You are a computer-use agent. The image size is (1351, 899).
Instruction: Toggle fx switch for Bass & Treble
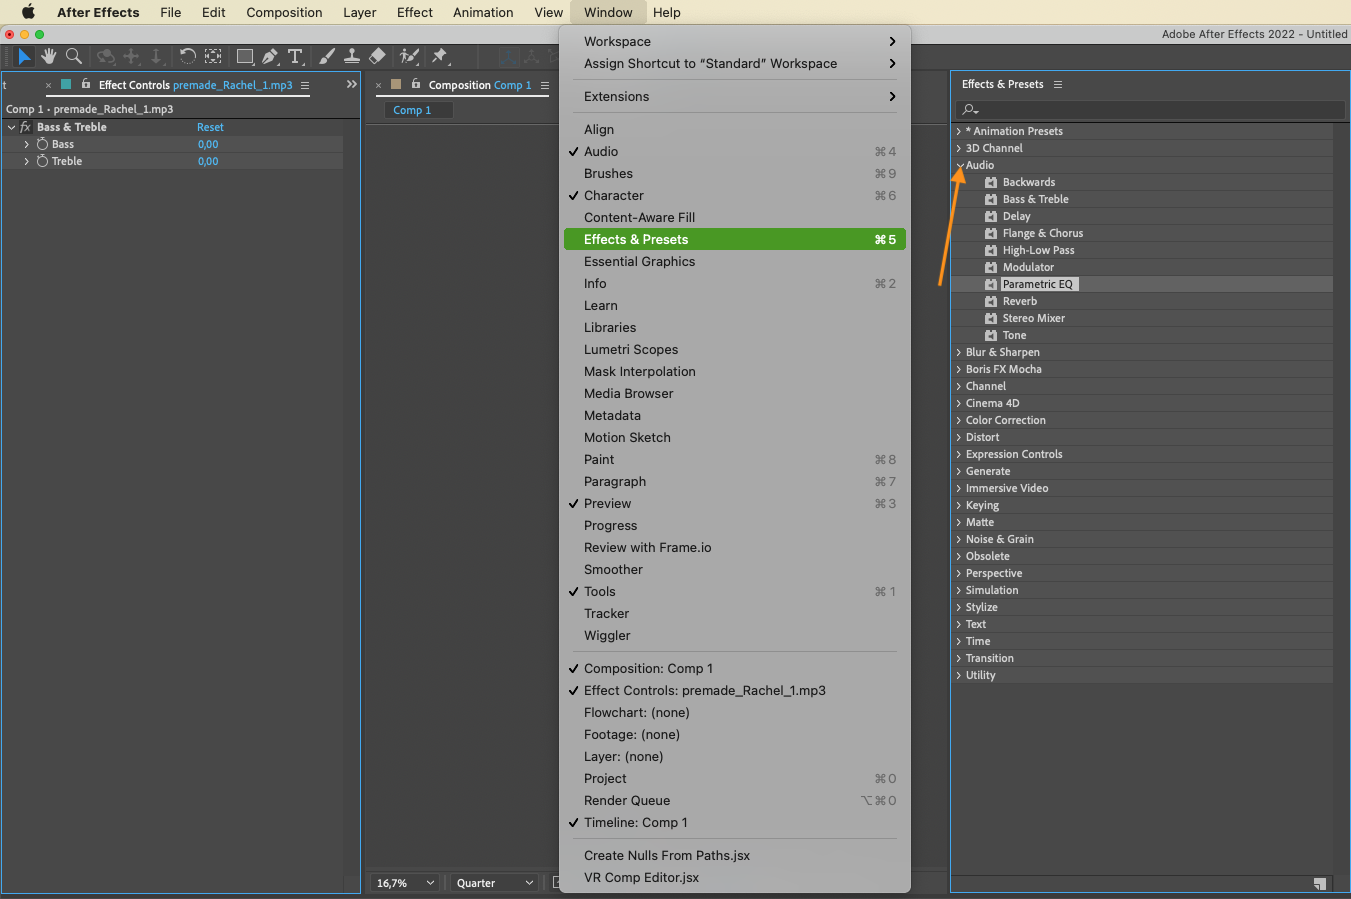click(26, 127)
